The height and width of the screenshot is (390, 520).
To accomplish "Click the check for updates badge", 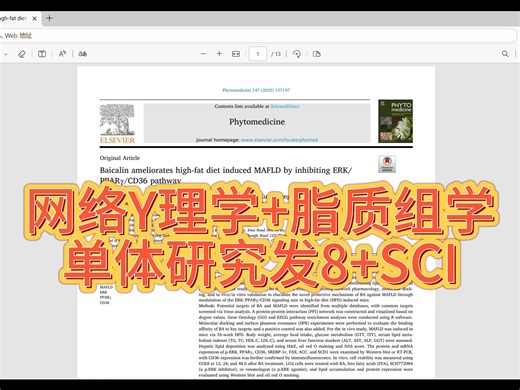I will (x=387, y=164).
